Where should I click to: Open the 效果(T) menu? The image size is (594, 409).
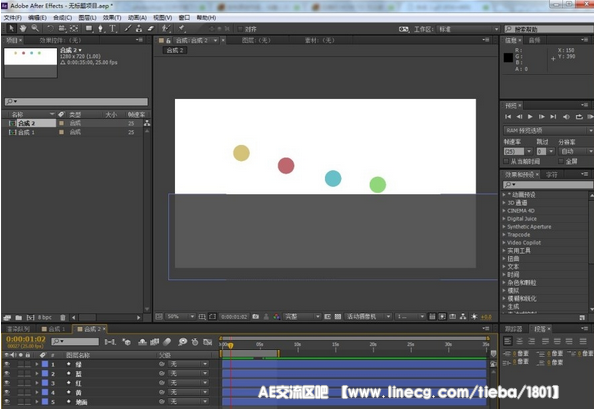[112, 18]
